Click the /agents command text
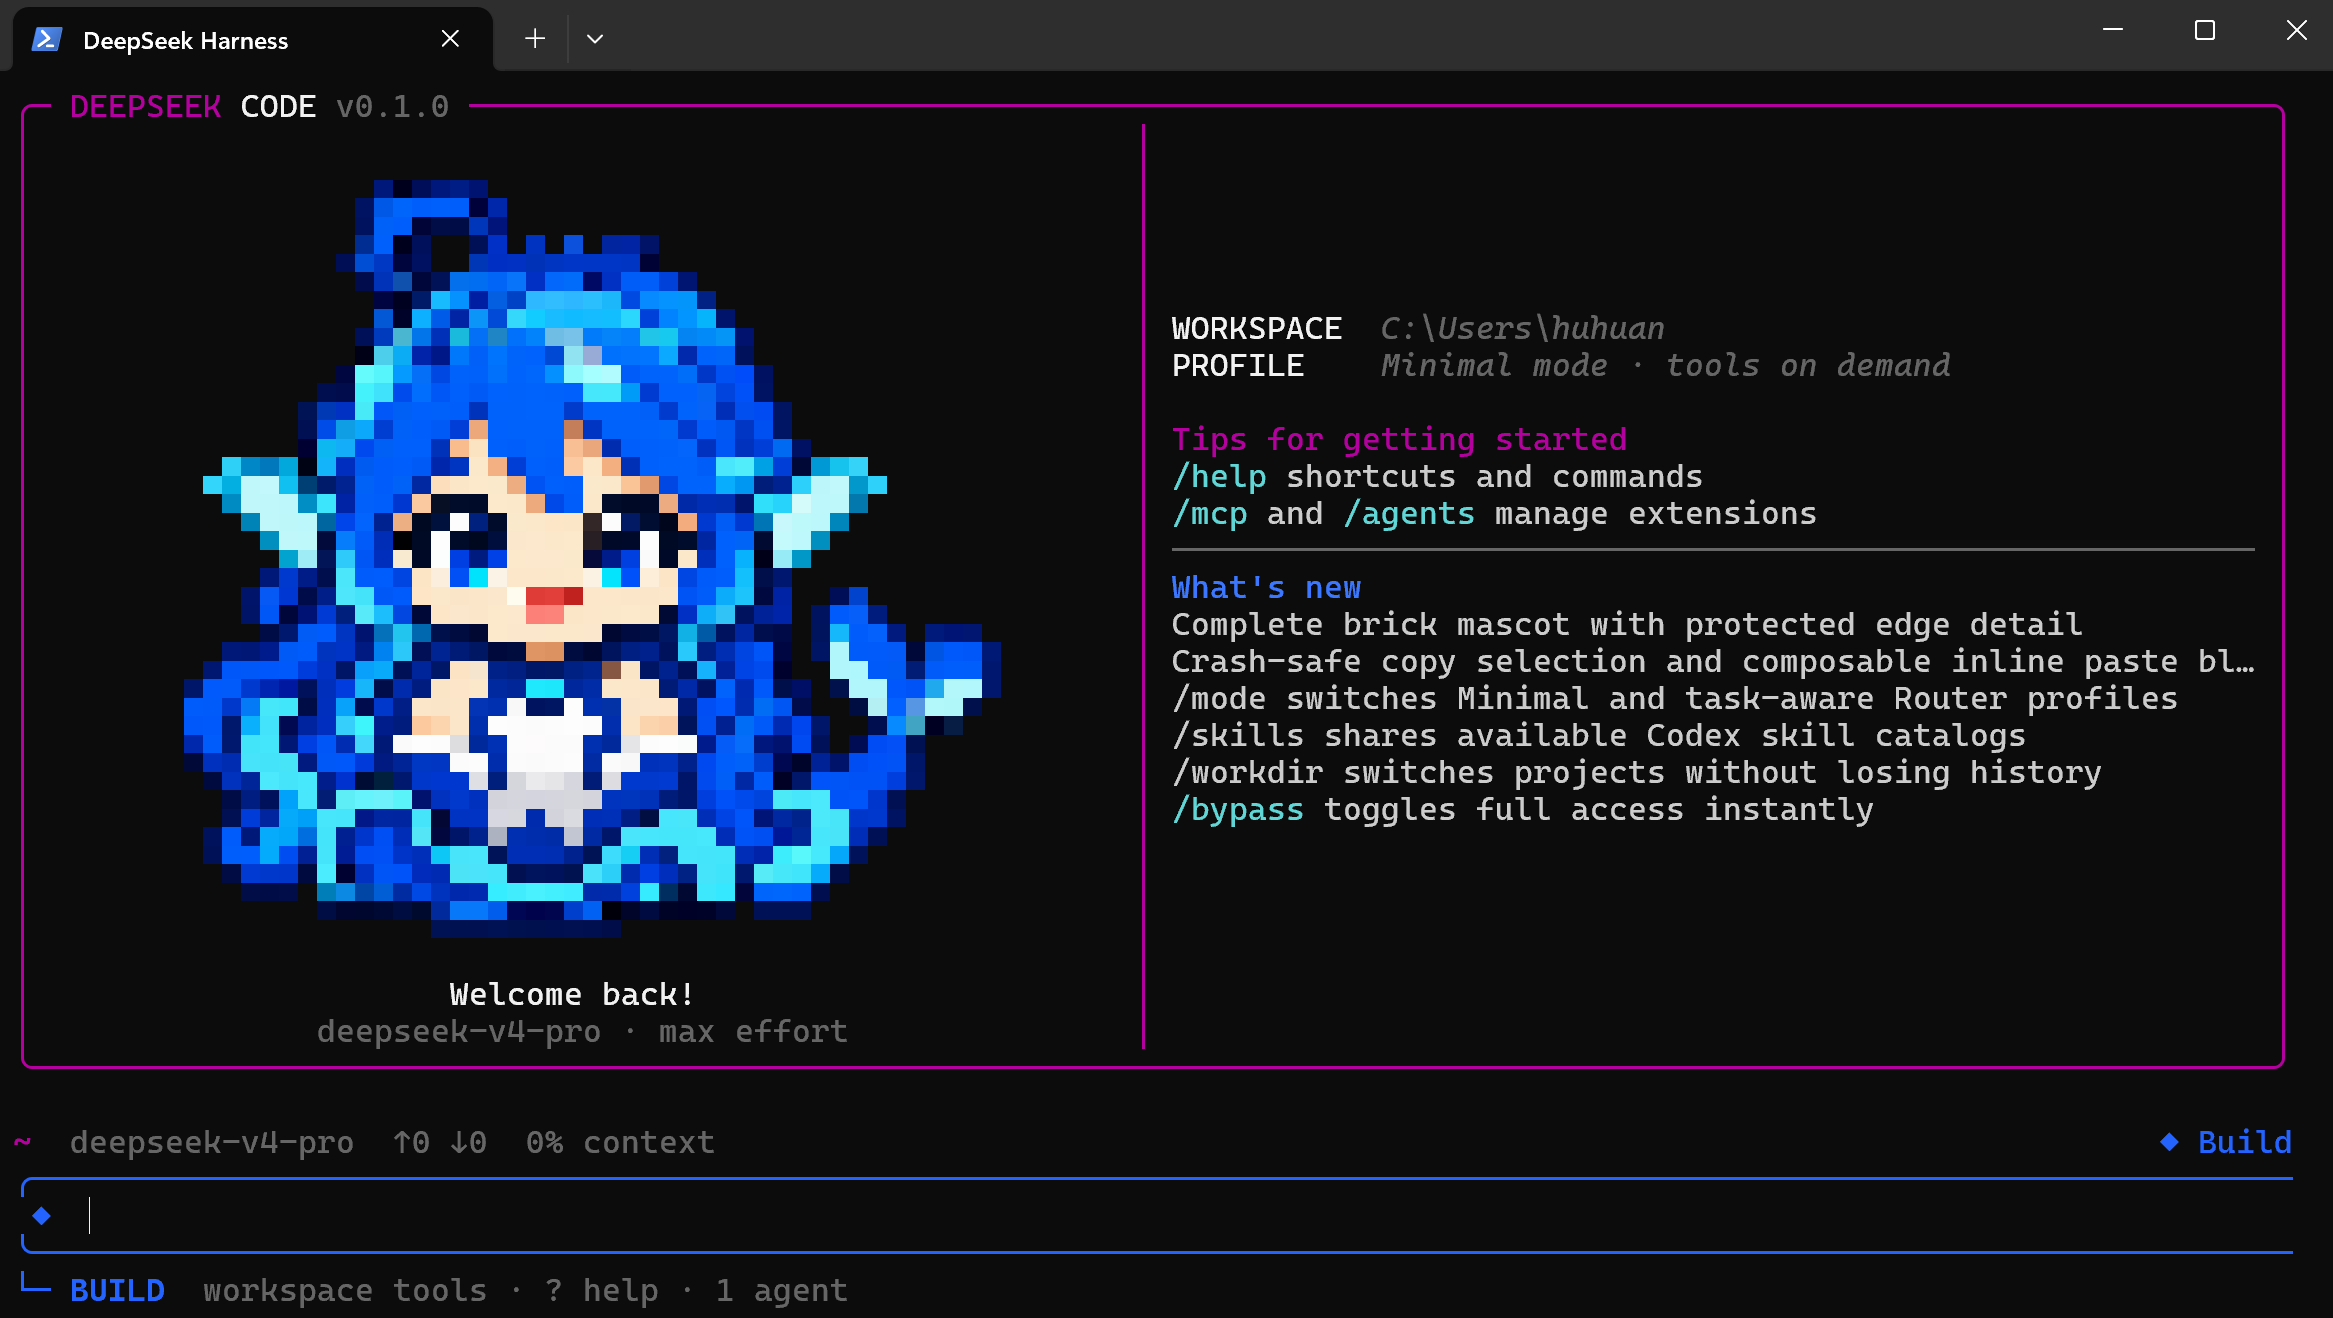Screen dimensions: 2333x1318 1409,514
